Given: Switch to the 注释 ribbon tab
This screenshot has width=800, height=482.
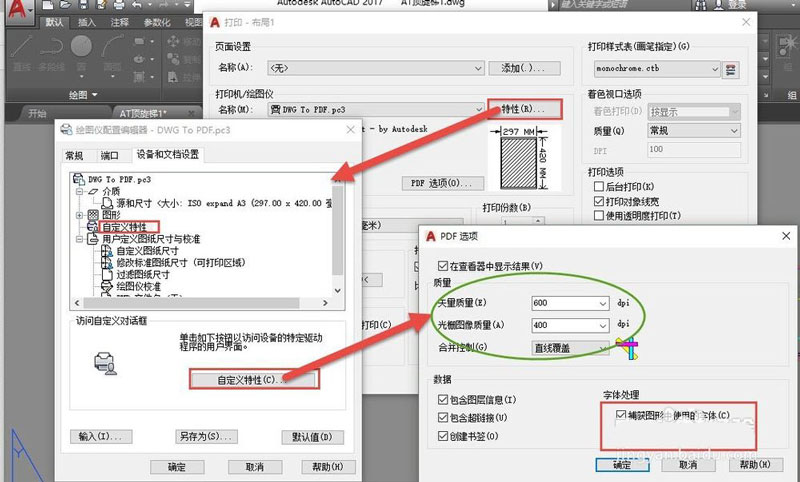Looking at the screenshot, I should pos(119,22).
